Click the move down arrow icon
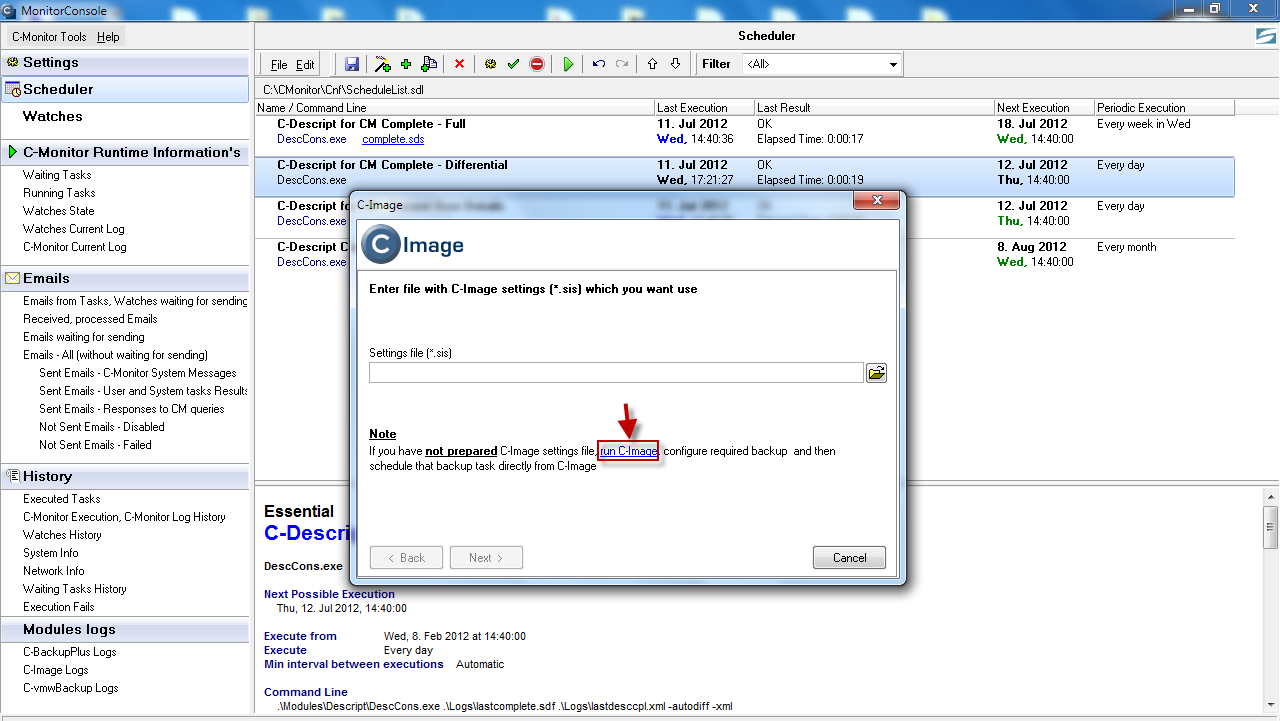Viewport: 1280px width, 721px height. click(x=675, y=64)
